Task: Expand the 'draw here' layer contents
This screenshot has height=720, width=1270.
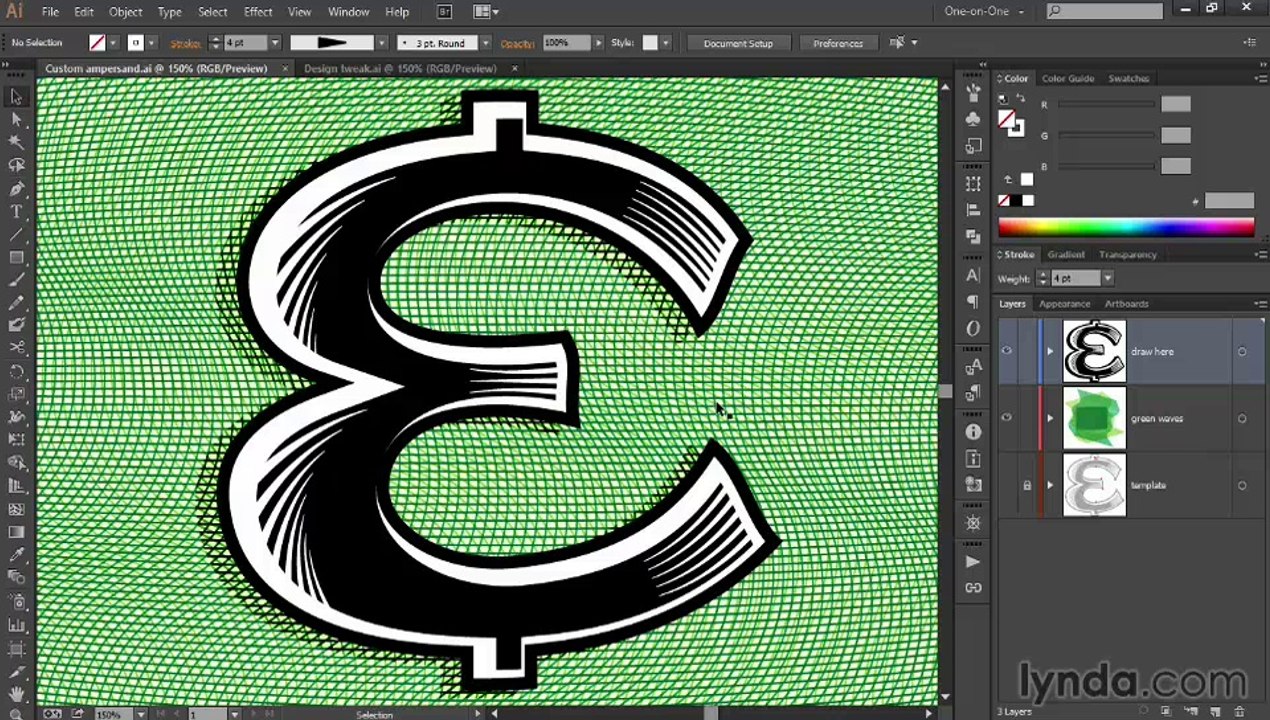Action: click(1050, 351)
